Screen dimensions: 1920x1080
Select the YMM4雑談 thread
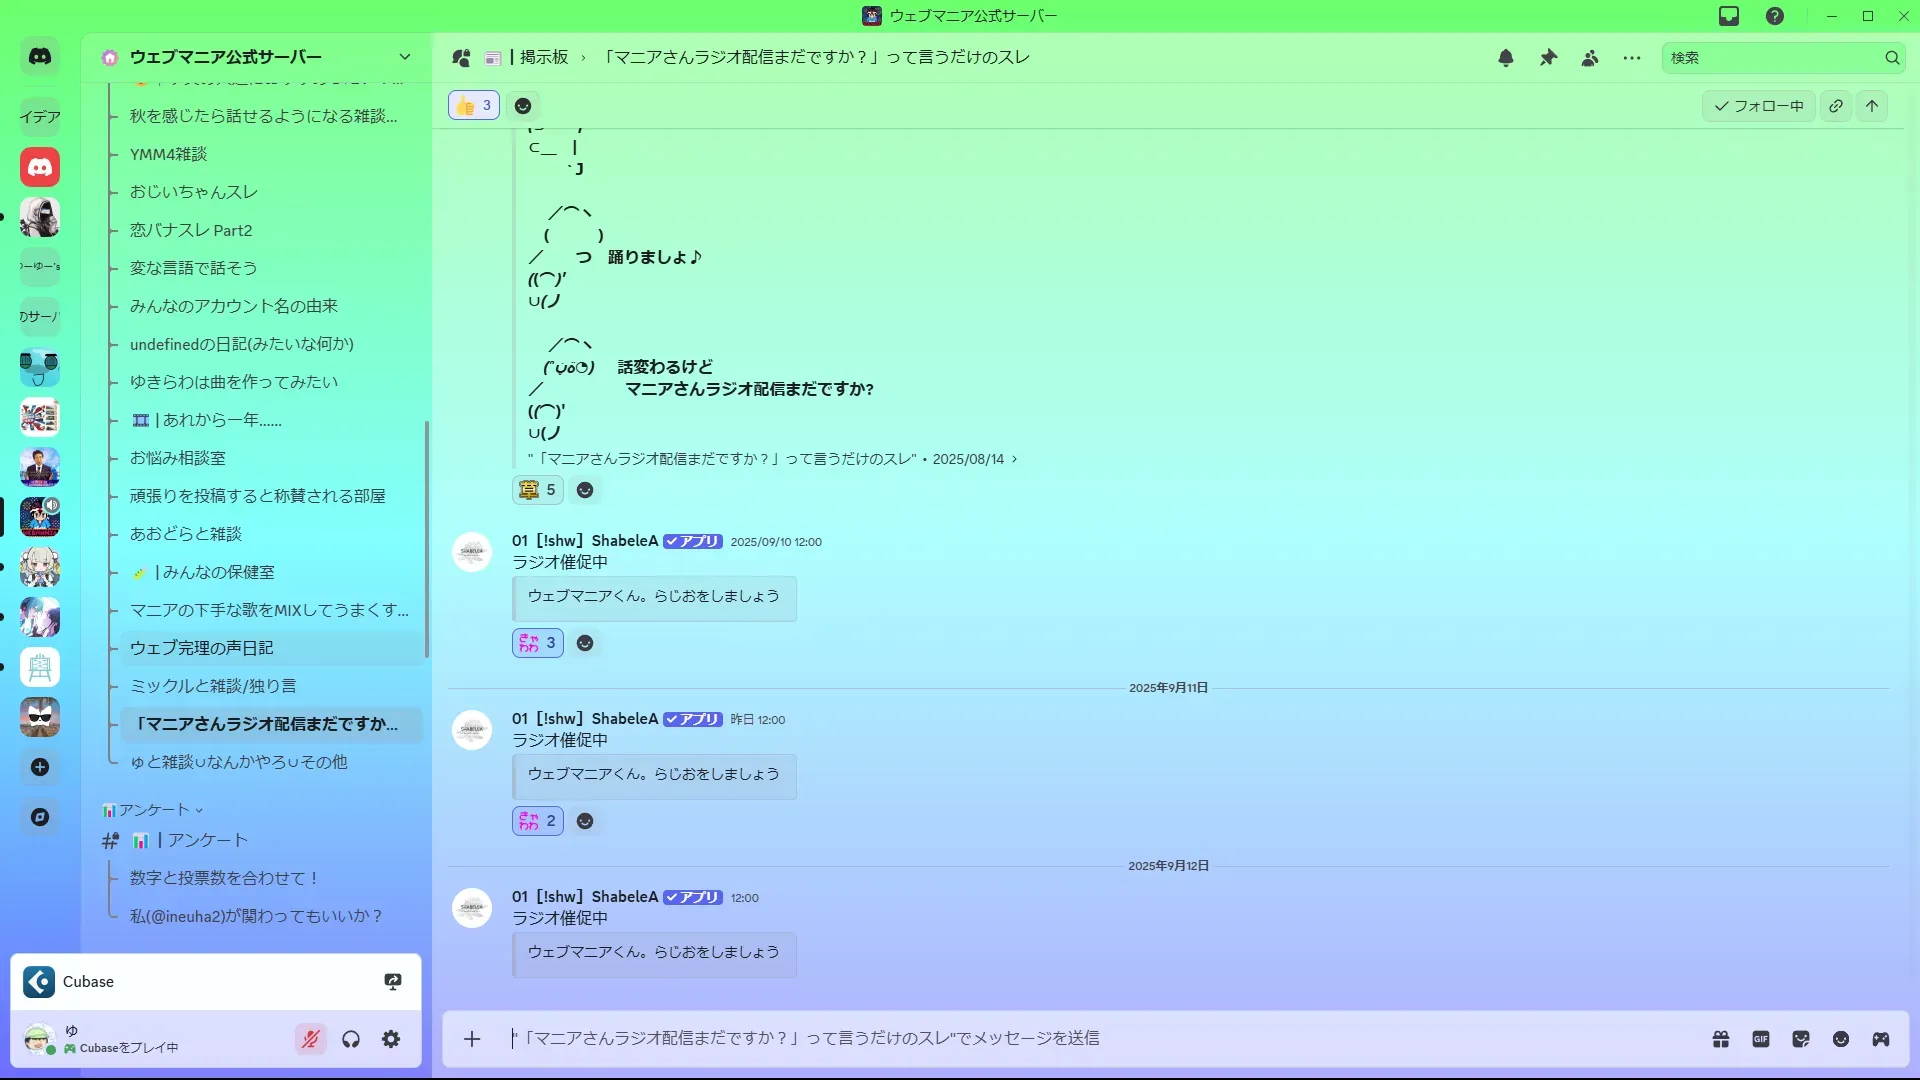168,154
